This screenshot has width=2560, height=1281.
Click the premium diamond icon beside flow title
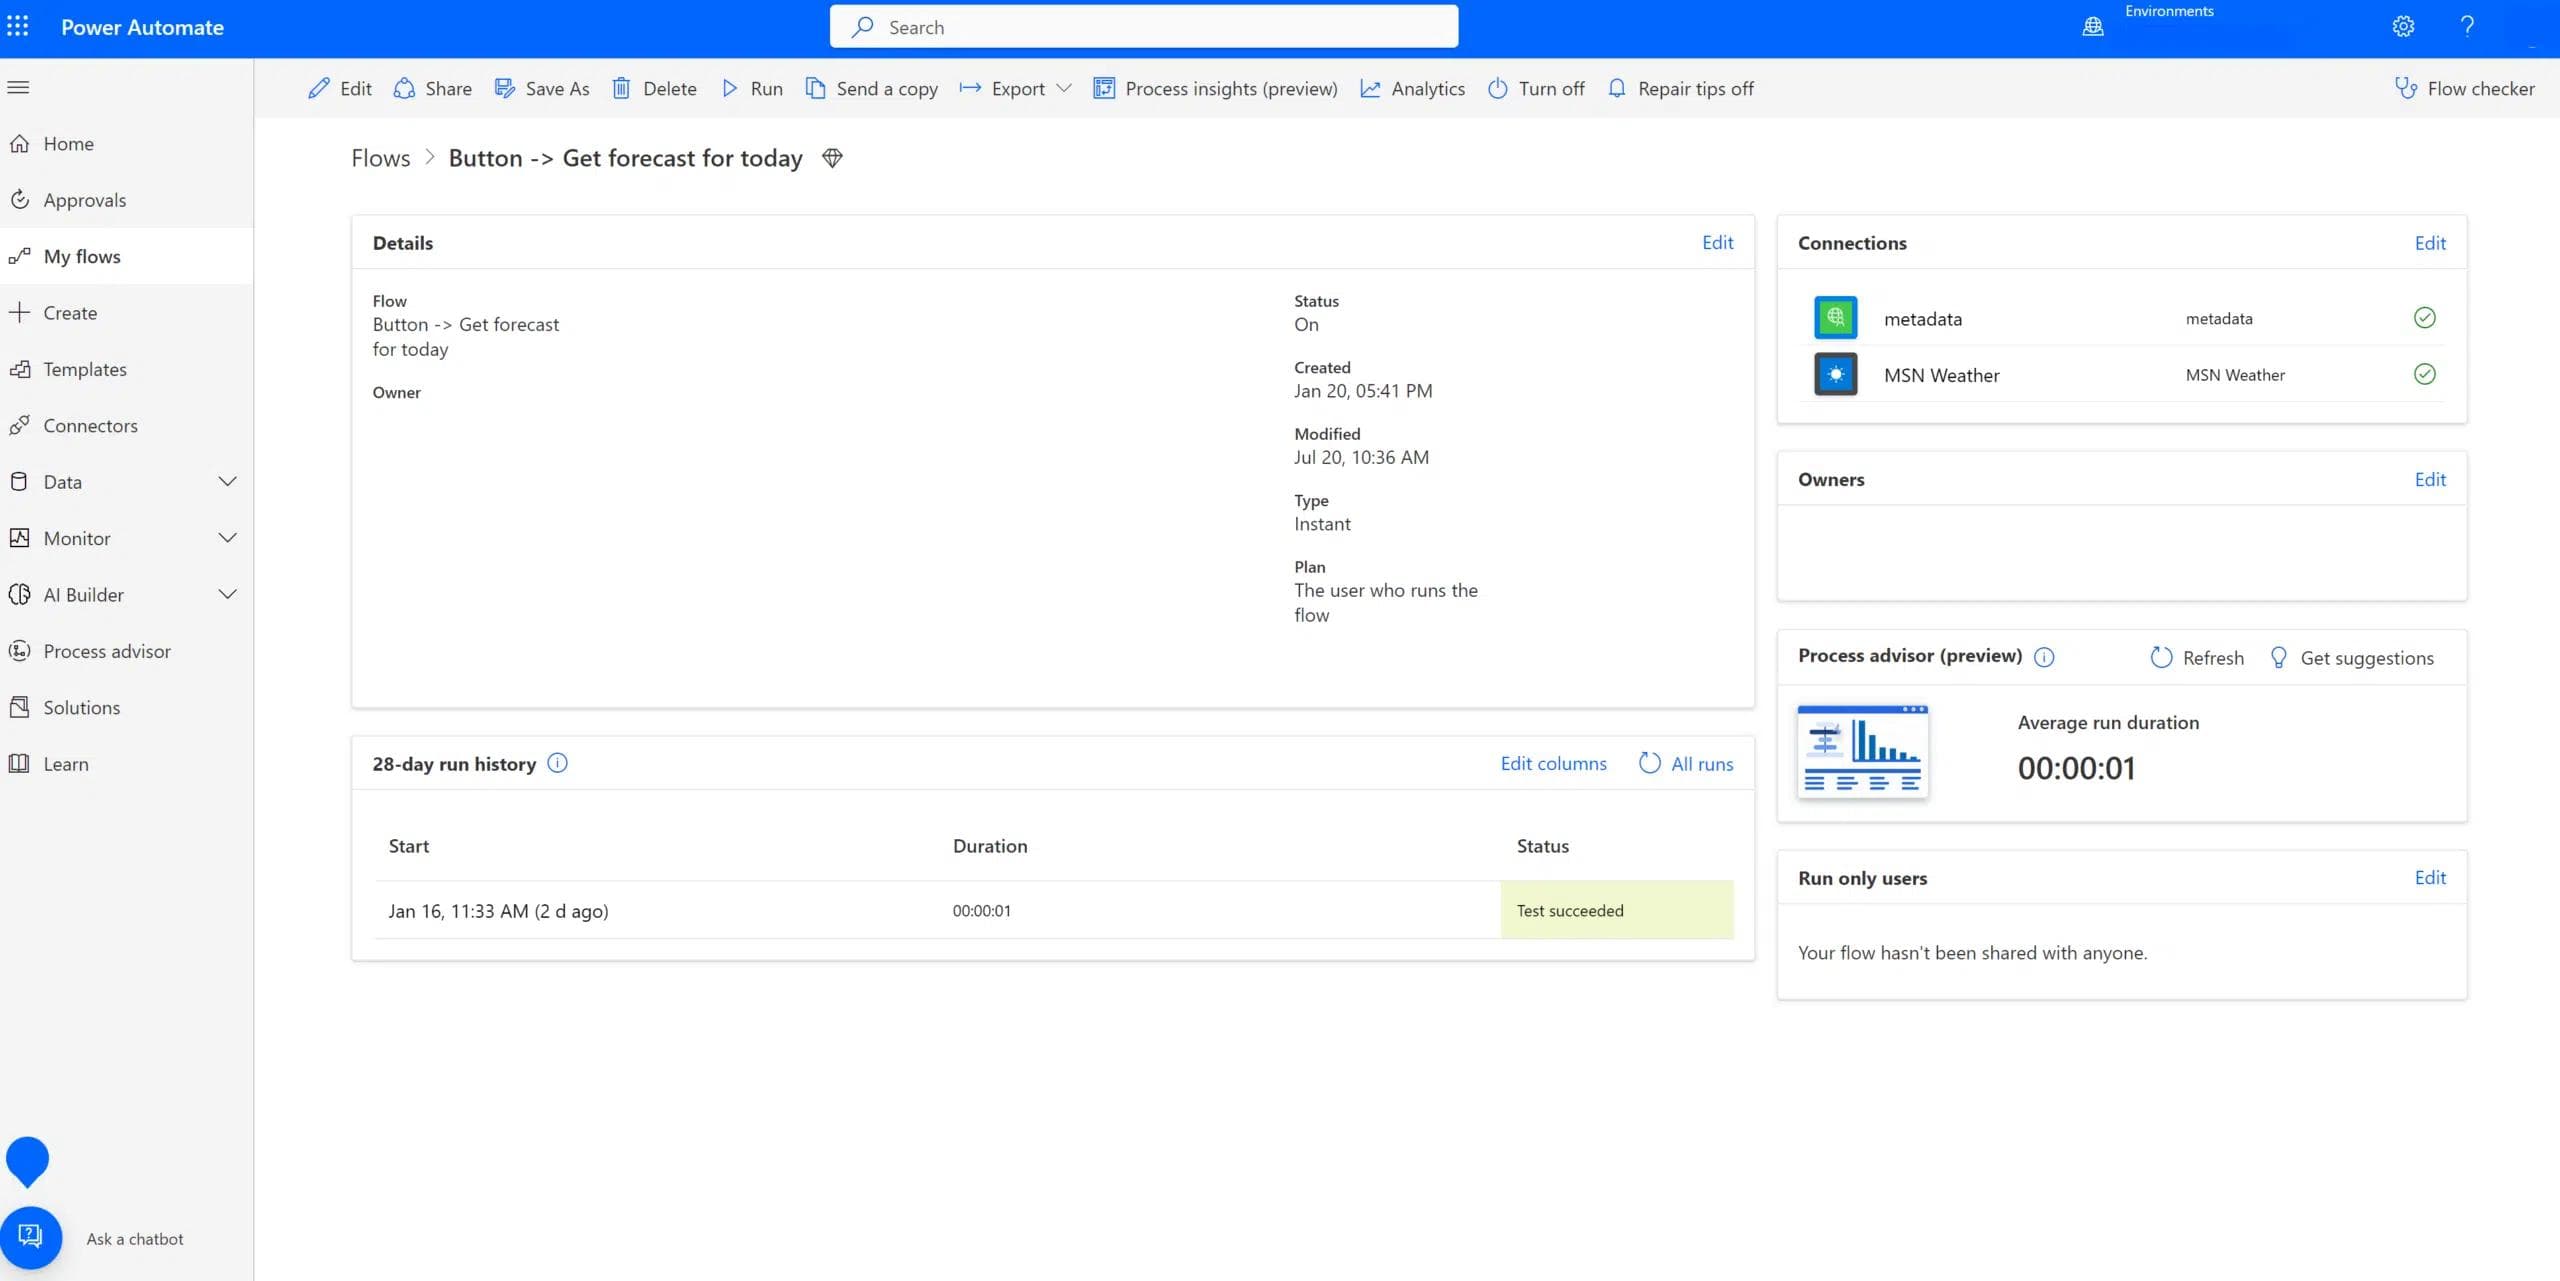(832, 158)
